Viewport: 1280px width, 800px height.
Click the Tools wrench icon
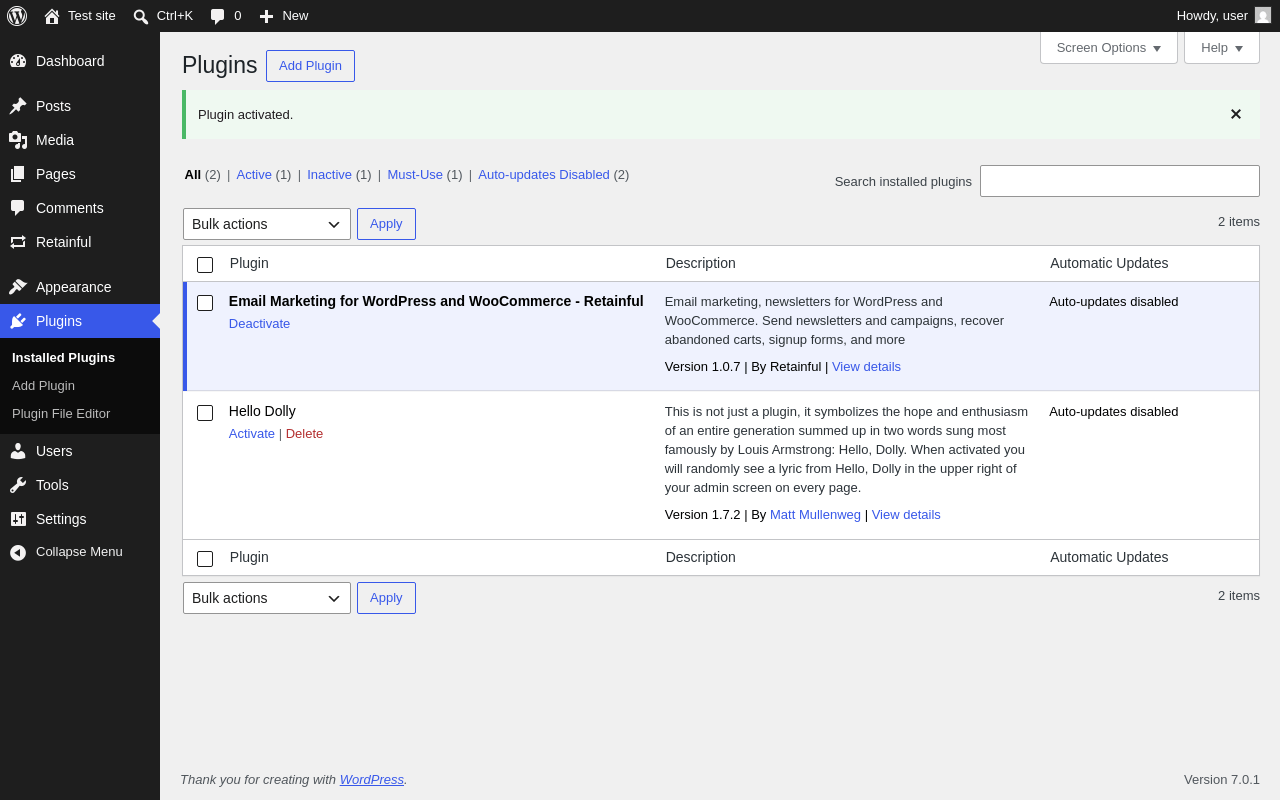[x=18, y=485]
